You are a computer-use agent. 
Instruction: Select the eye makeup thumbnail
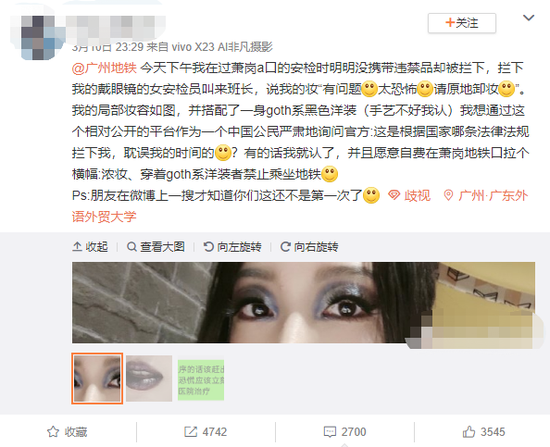(x=97, y=378)
